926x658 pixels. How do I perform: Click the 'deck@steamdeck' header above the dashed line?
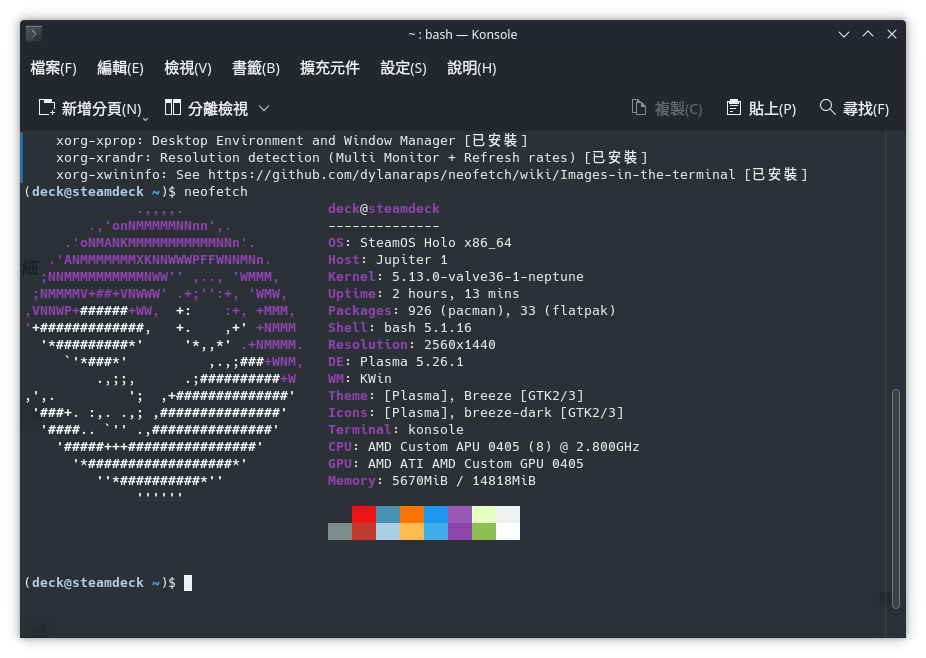[384, 209]
